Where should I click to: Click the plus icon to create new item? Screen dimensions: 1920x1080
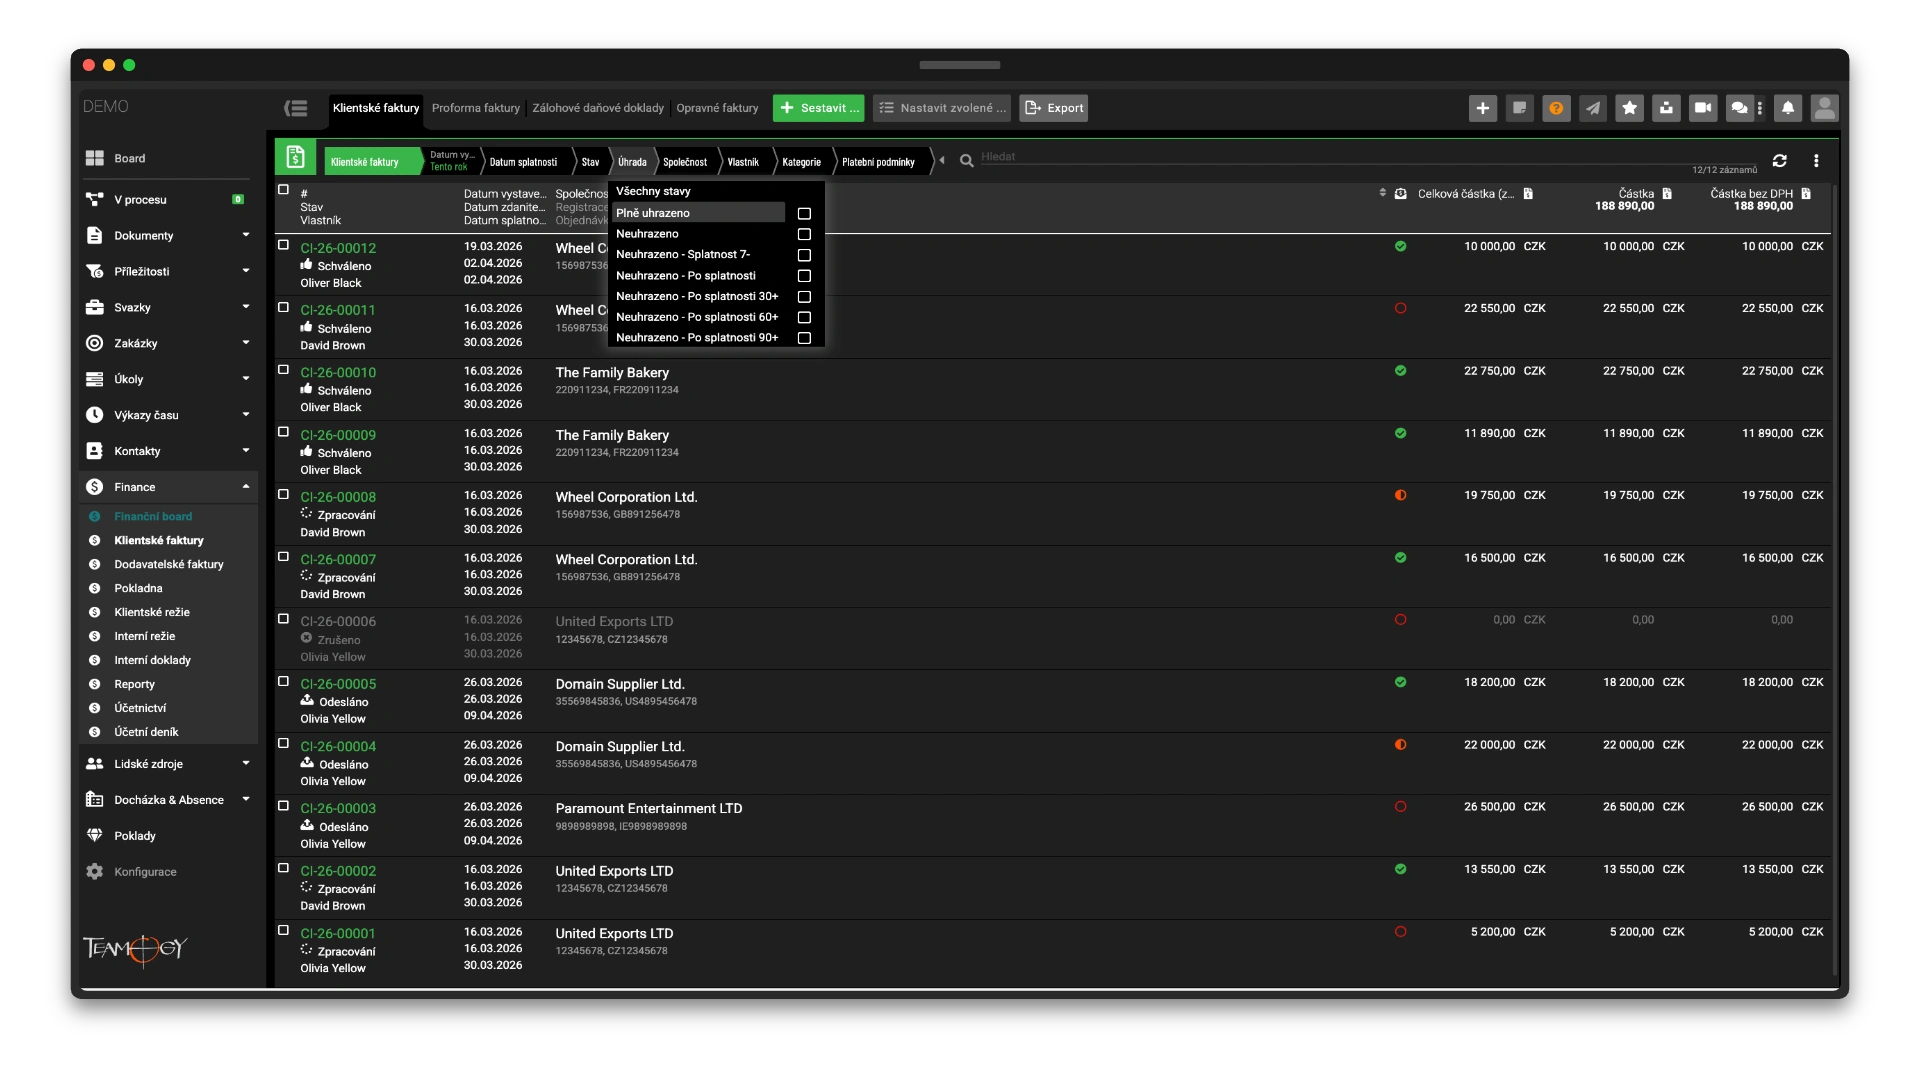tap(1483, 108)
